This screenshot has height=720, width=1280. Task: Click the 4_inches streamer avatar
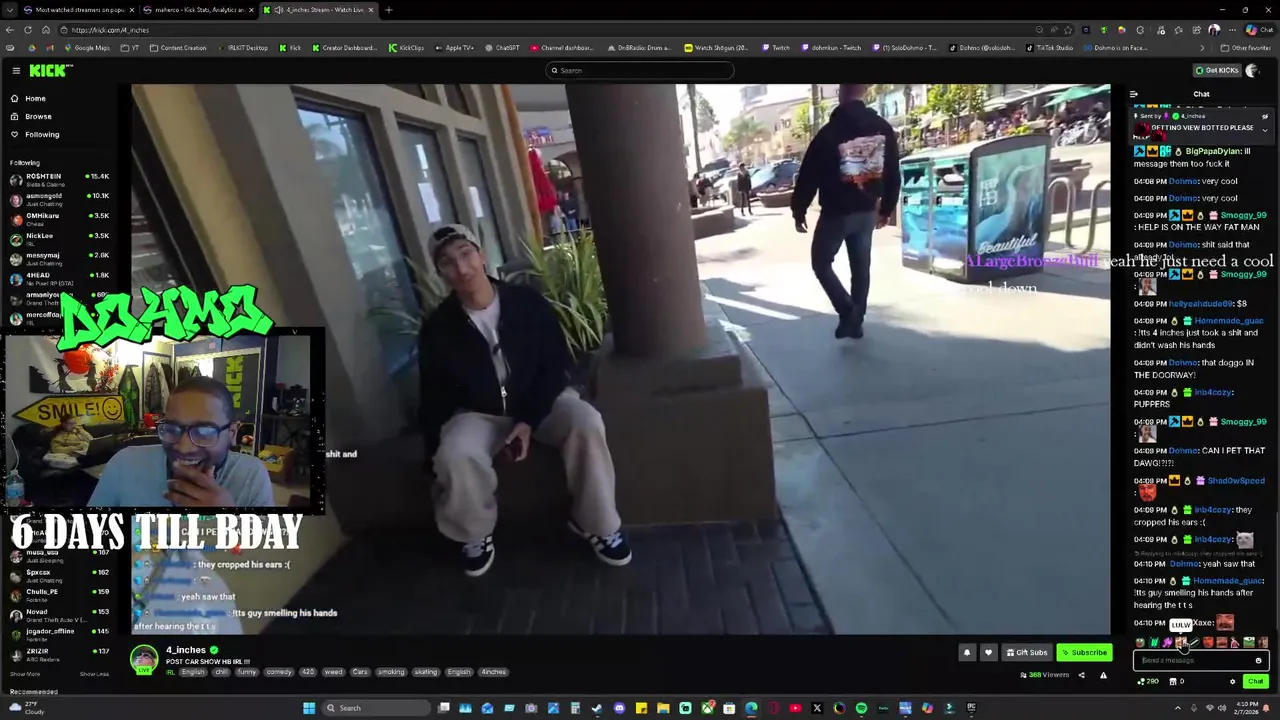[x=145, y=658]
